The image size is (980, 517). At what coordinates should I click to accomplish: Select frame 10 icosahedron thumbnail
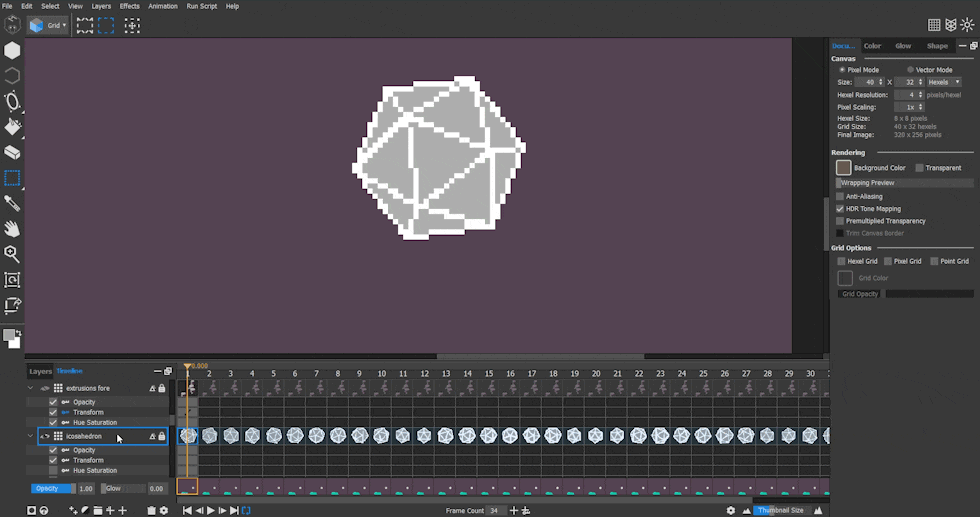tap(381, 436)
